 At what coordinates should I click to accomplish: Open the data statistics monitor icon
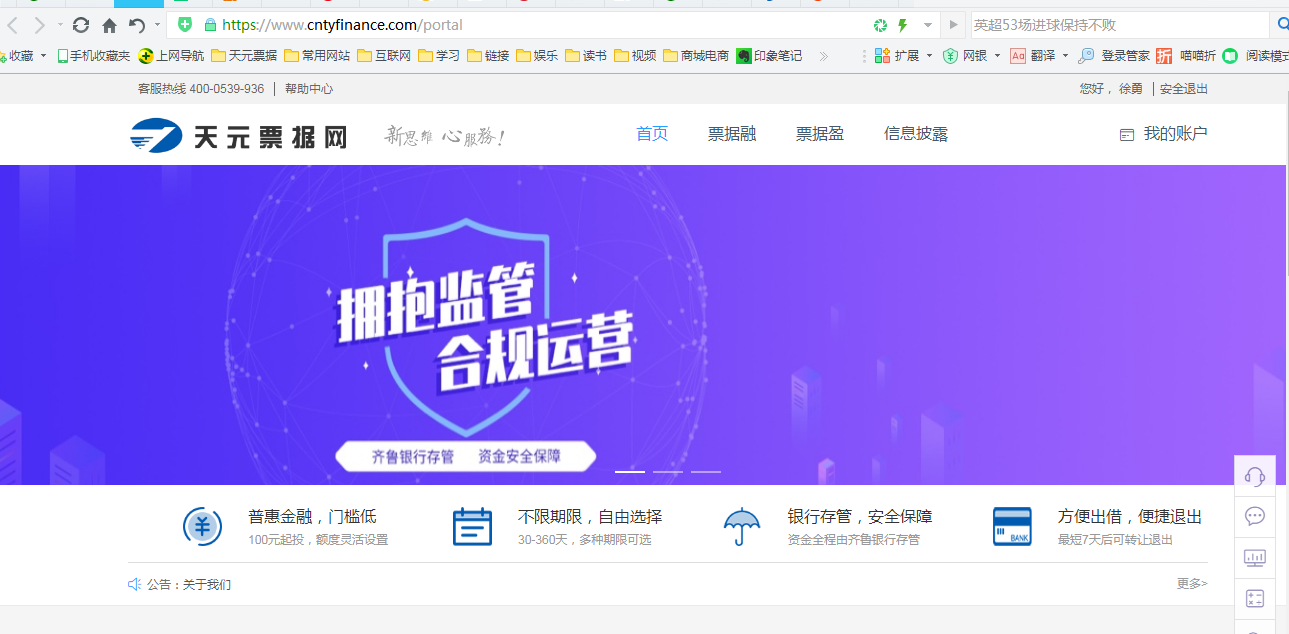point(1255,557)
